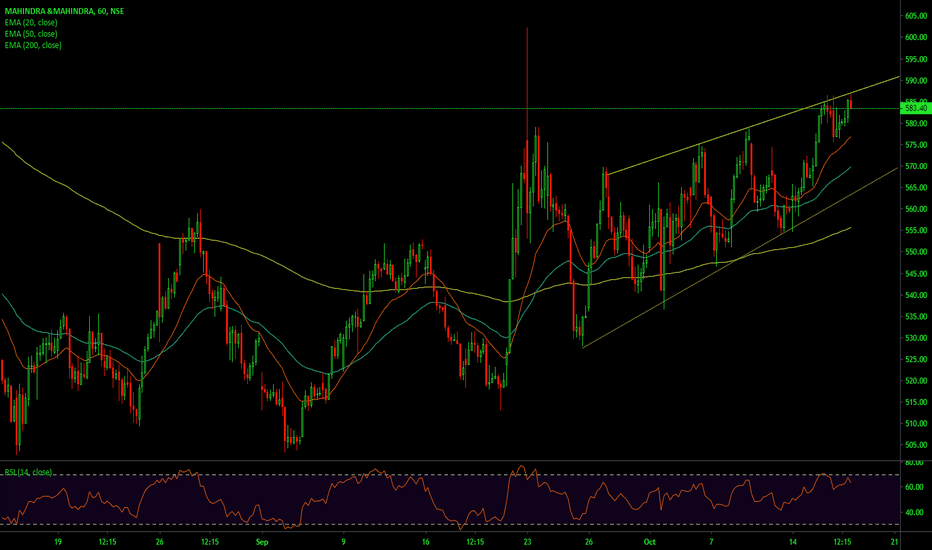
Task: Click the 21 date label on time axis
Action: (x=895, y=542)
